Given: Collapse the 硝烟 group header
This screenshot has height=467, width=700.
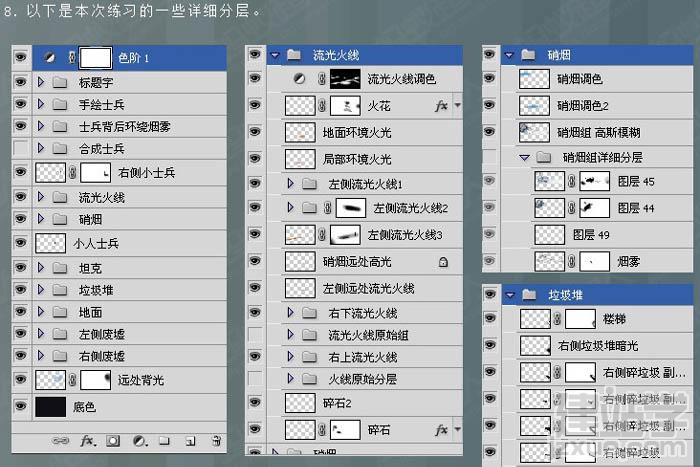Looking at the screenshot, I should (x=509, y=55).
